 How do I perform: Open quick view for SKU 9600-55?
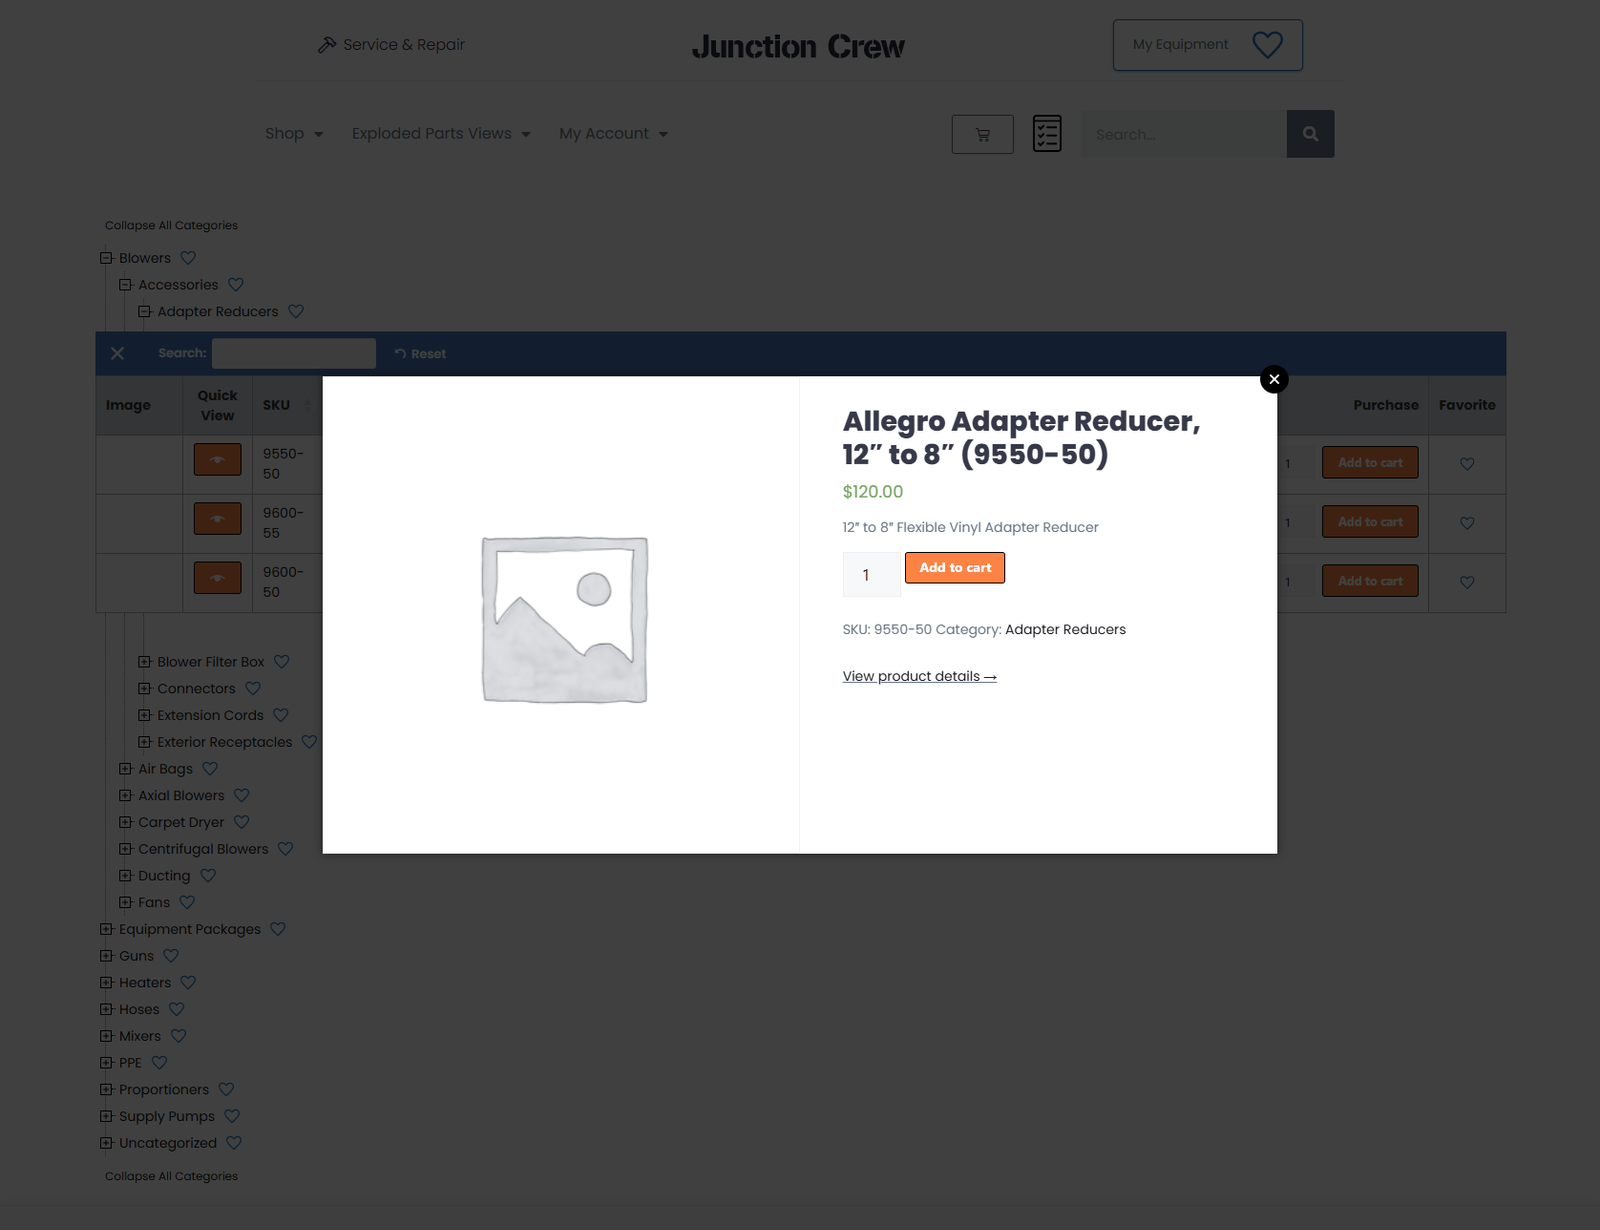(x=217, y=519)
